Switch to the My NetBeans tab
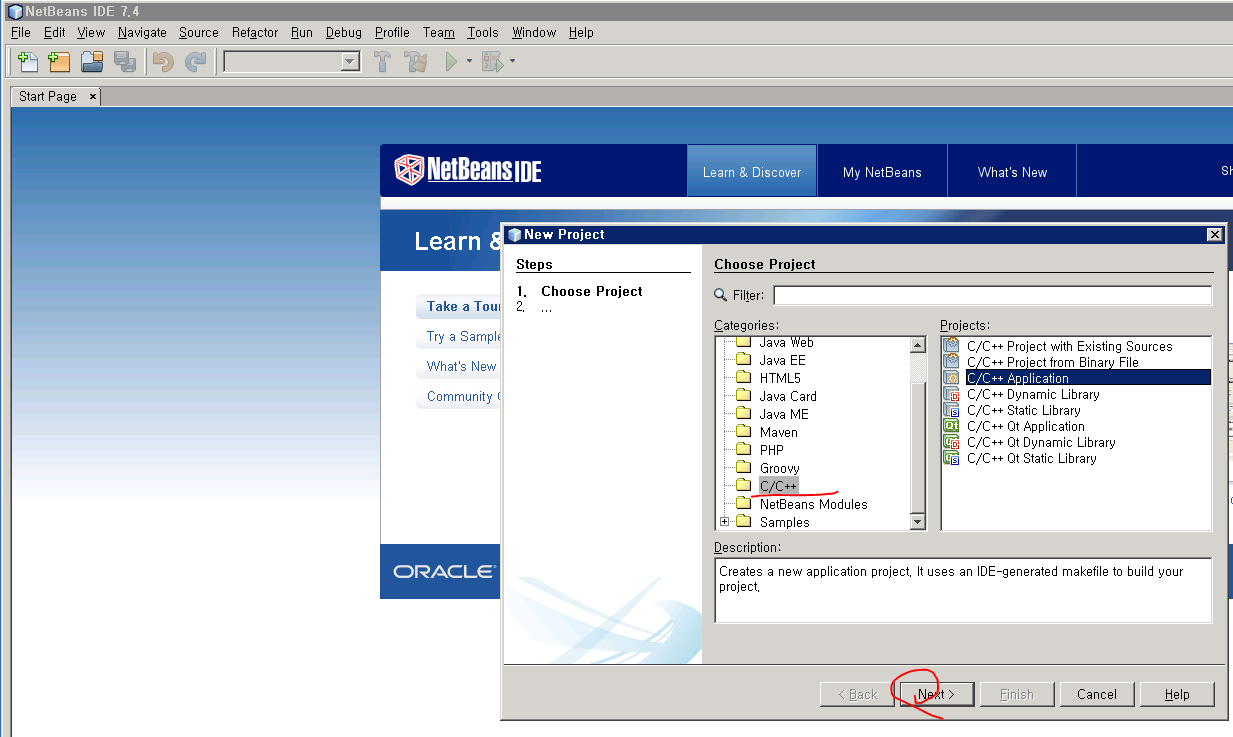 [882, 172]
